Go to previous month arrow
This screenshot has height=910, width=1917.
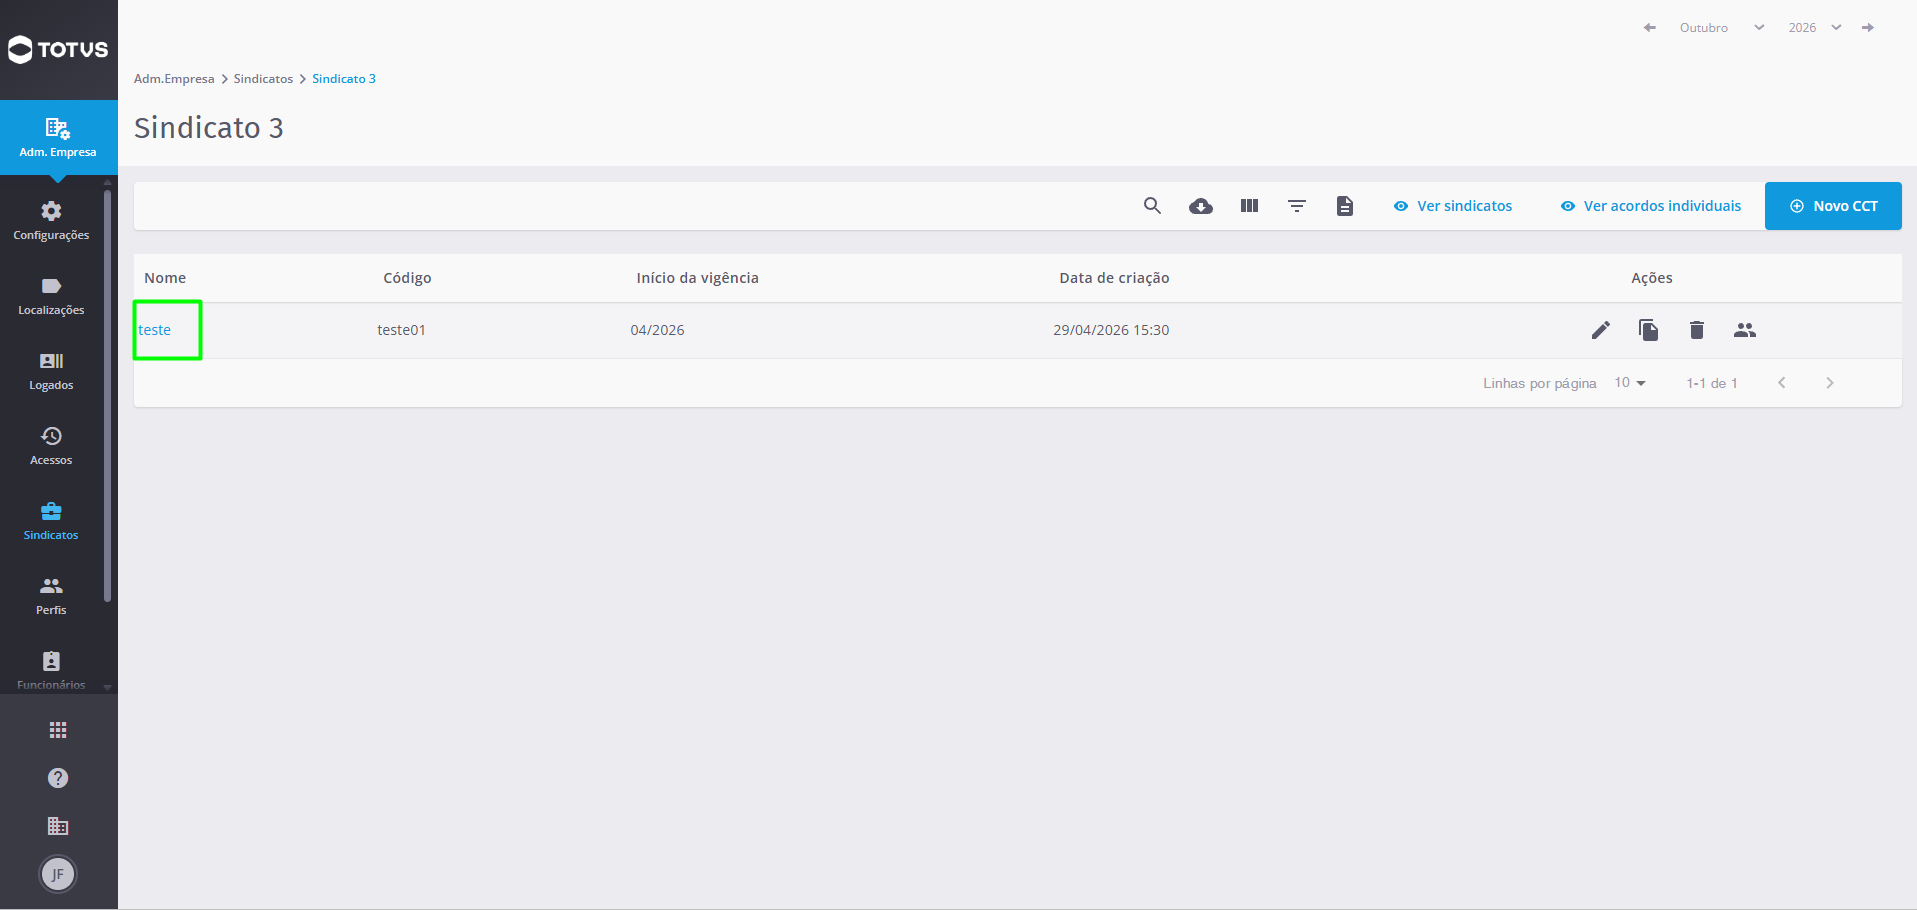[x=1649, y=28]
